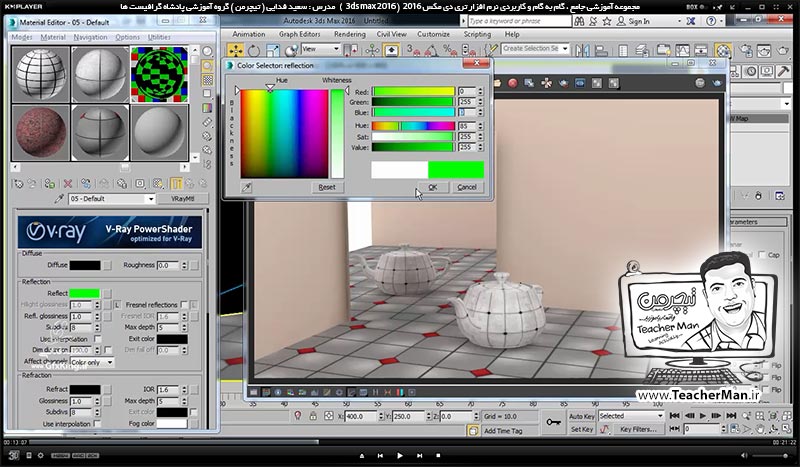Click OK in Color Selector
The height and width of the screenshot is (467, 800).
coord(433,187)
